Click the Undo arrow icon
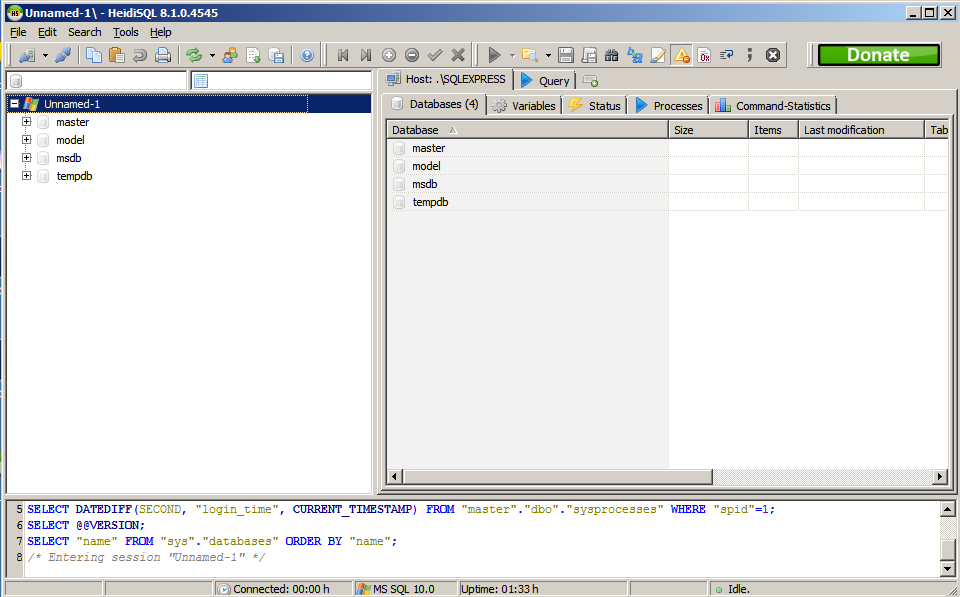This screenshot has width=960, height=597. pos(140,56)
